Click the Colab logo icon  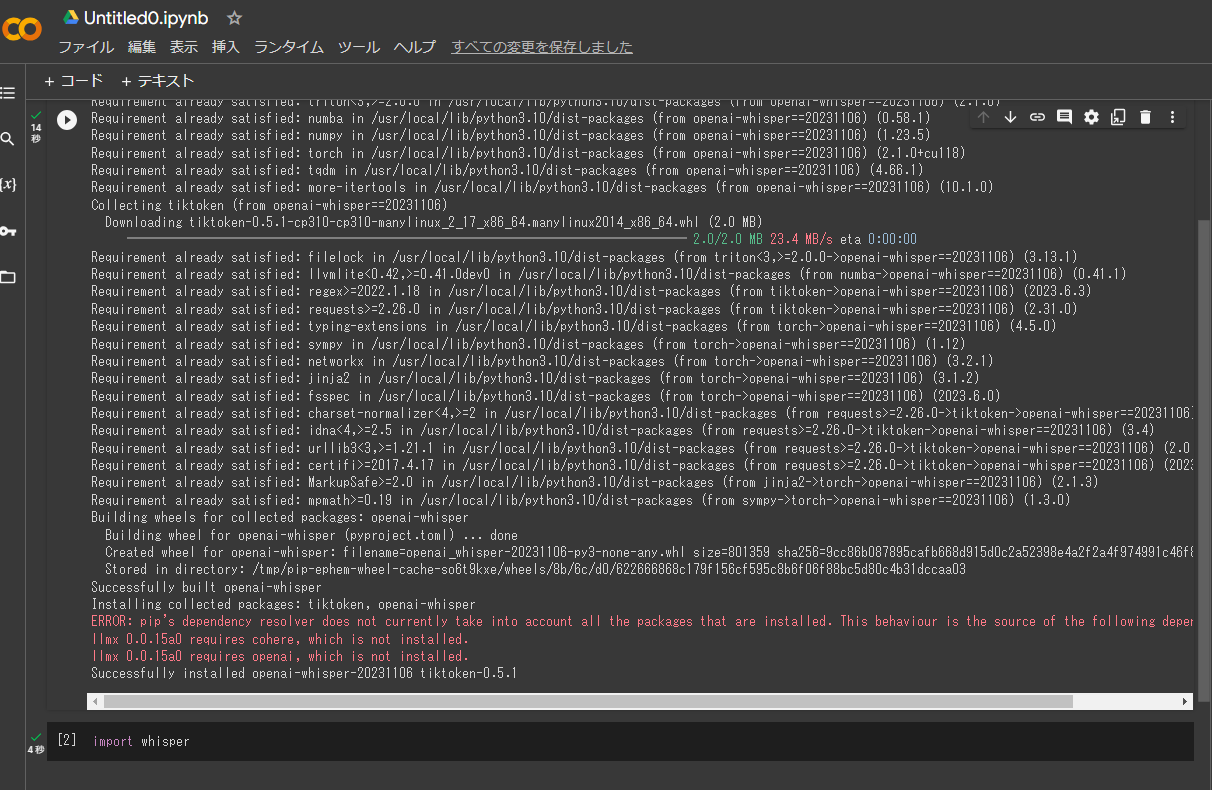(x=21, y=30)
